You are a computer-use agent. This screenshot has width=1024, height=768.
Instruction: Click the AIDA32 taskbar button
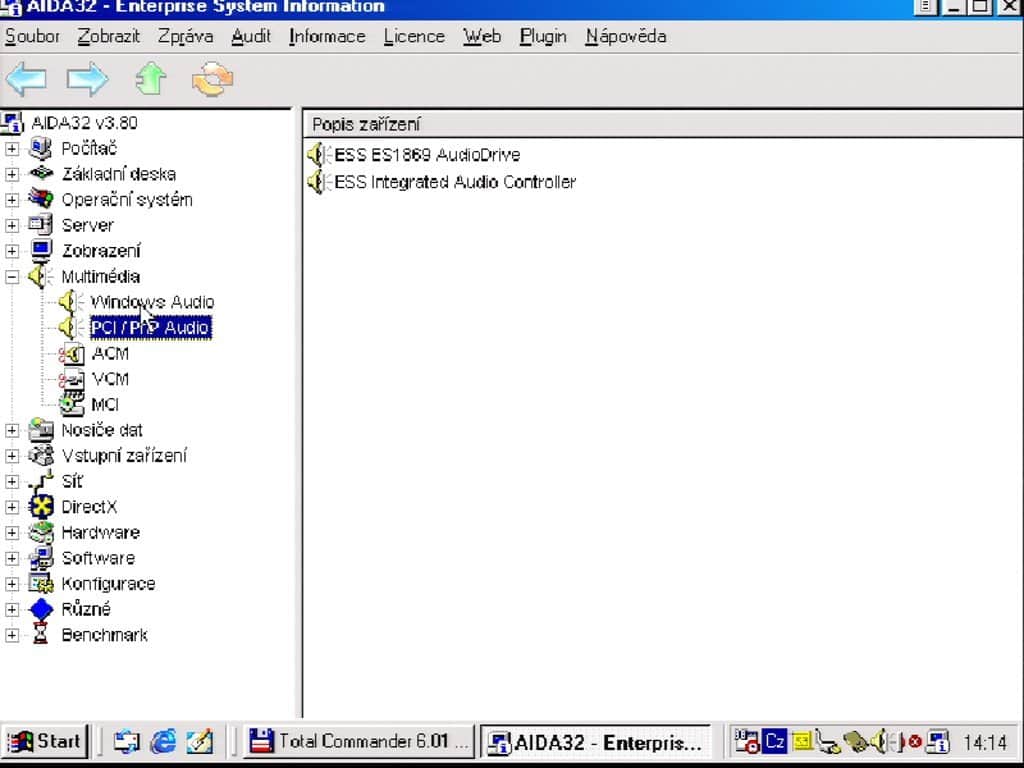click(595, 742)
